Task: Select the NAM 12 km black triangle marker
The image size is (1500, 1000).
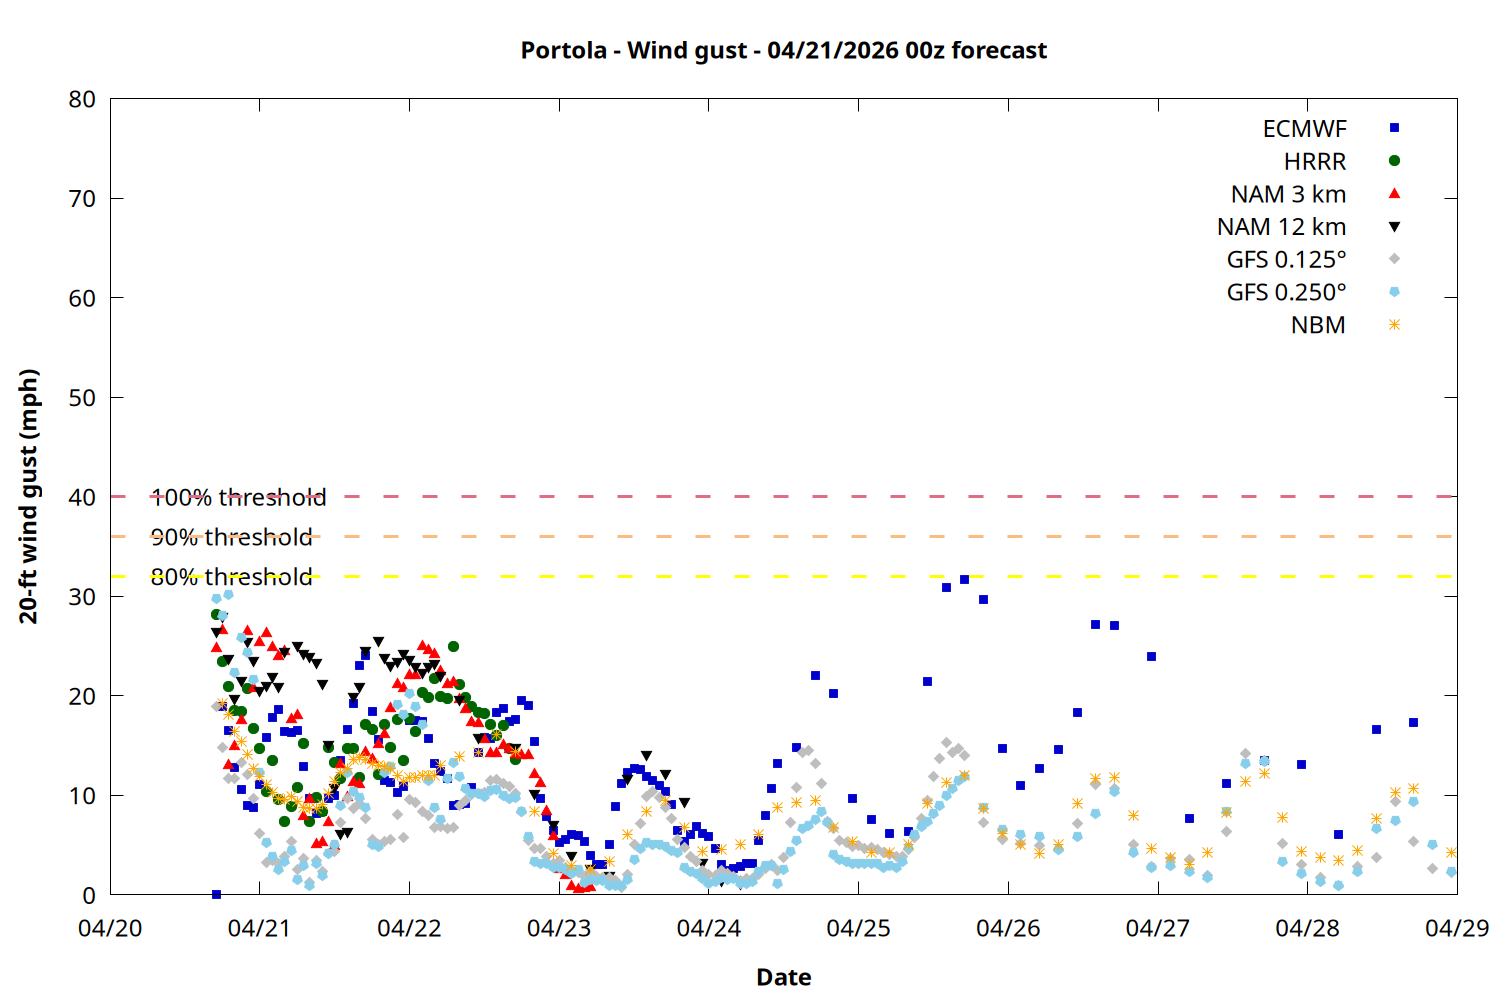Action: pos(1394,227)
